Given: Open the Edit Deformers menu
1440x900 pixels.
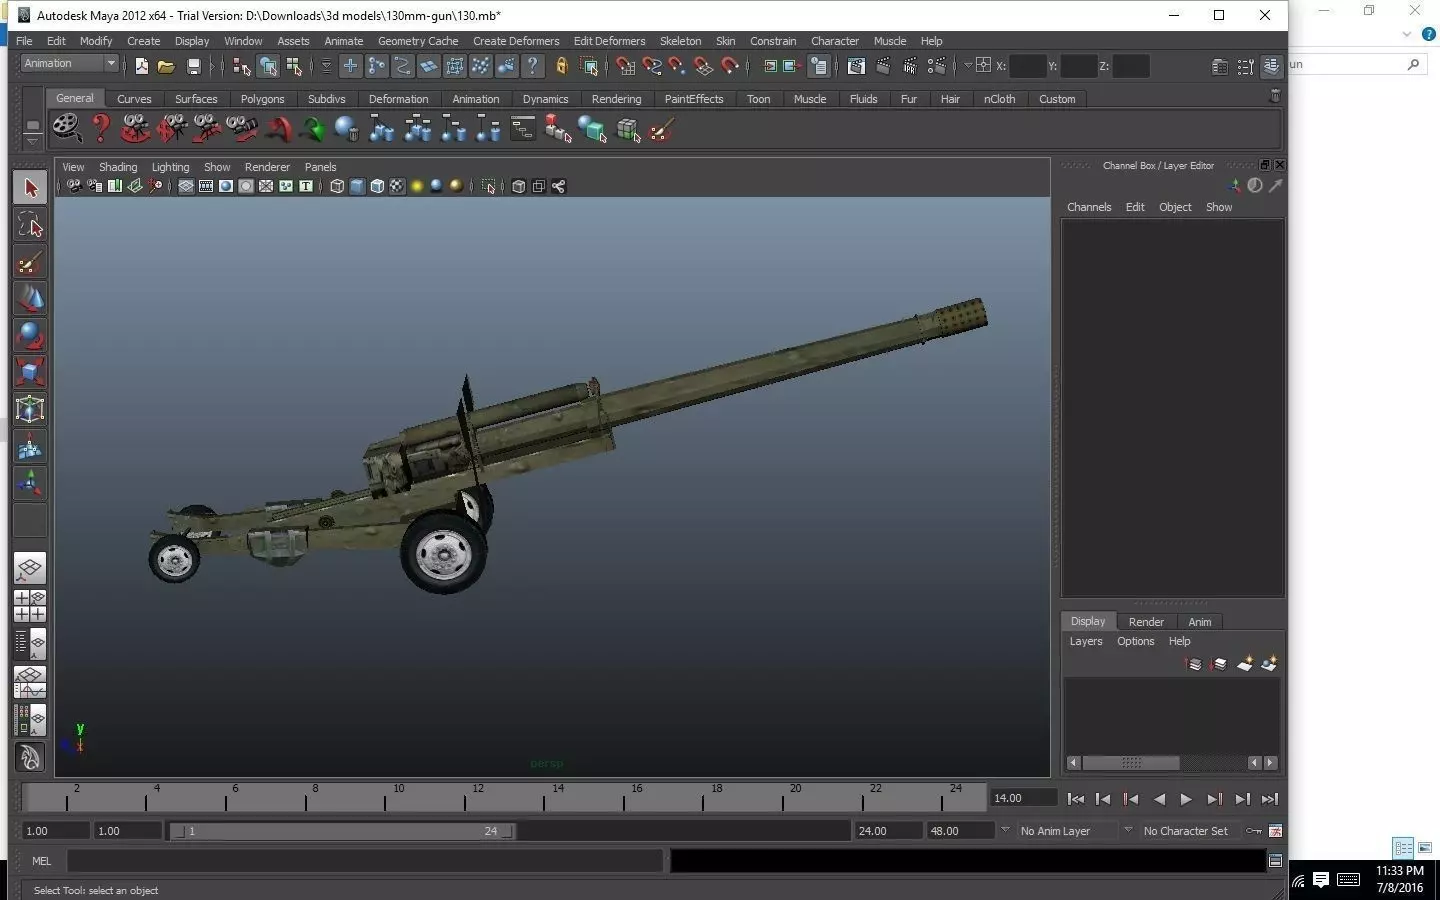Looking at the screenshot, I should (609, 41).
